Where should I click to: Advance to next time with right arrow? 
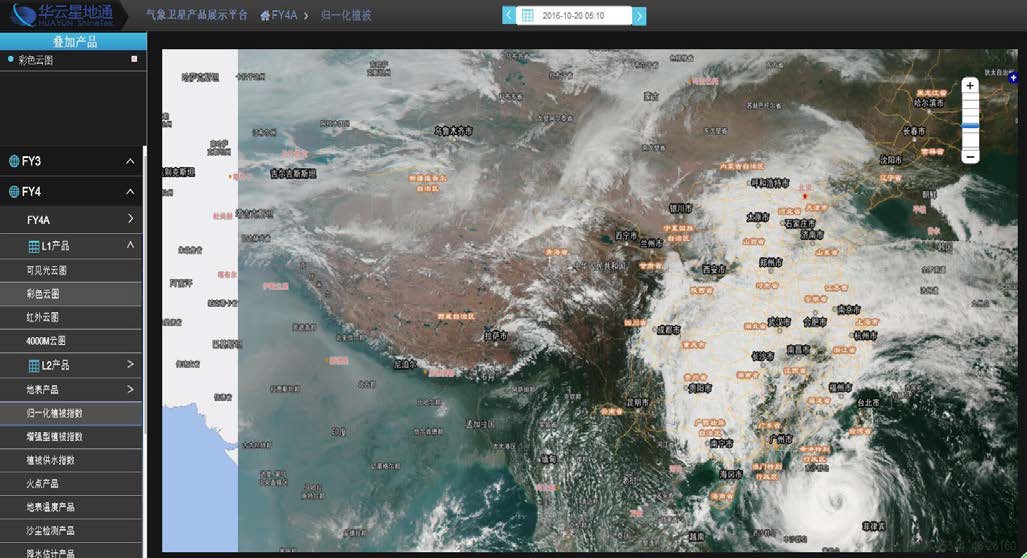(639, 16)
